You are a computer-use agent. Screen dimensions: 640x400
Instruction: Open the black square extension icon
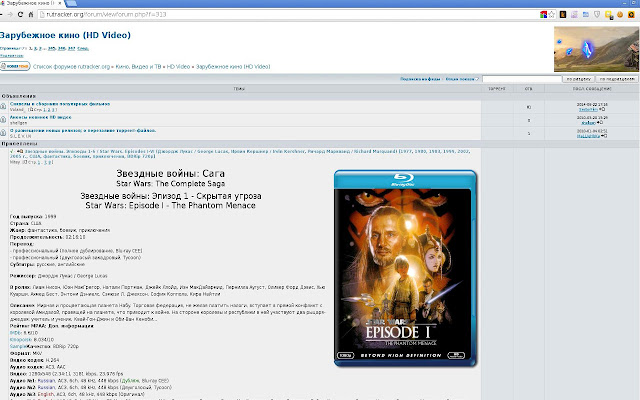pos(563,15)
